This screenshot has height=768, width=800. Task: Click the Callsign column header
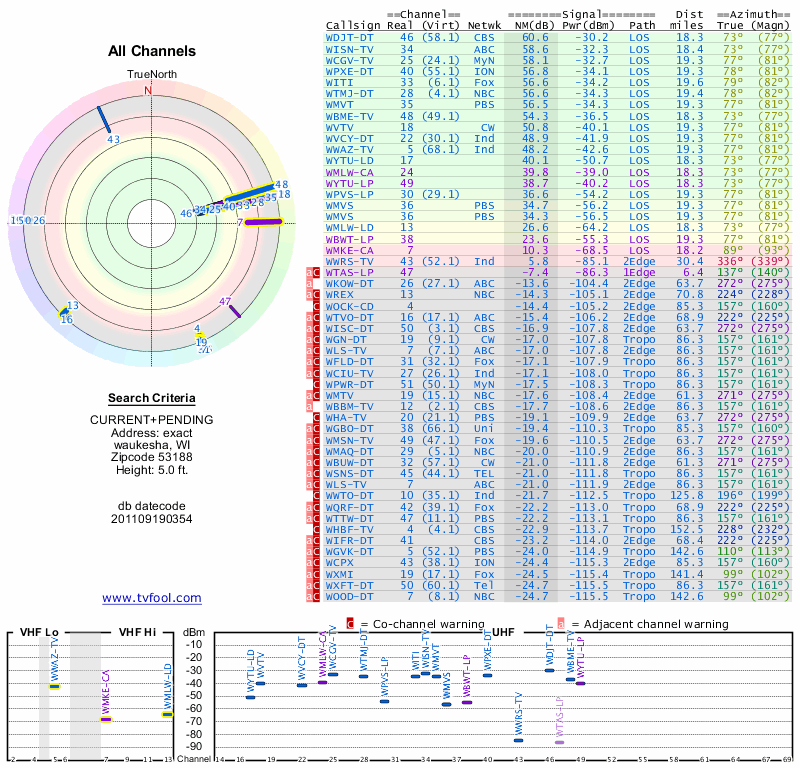(353, 24)
